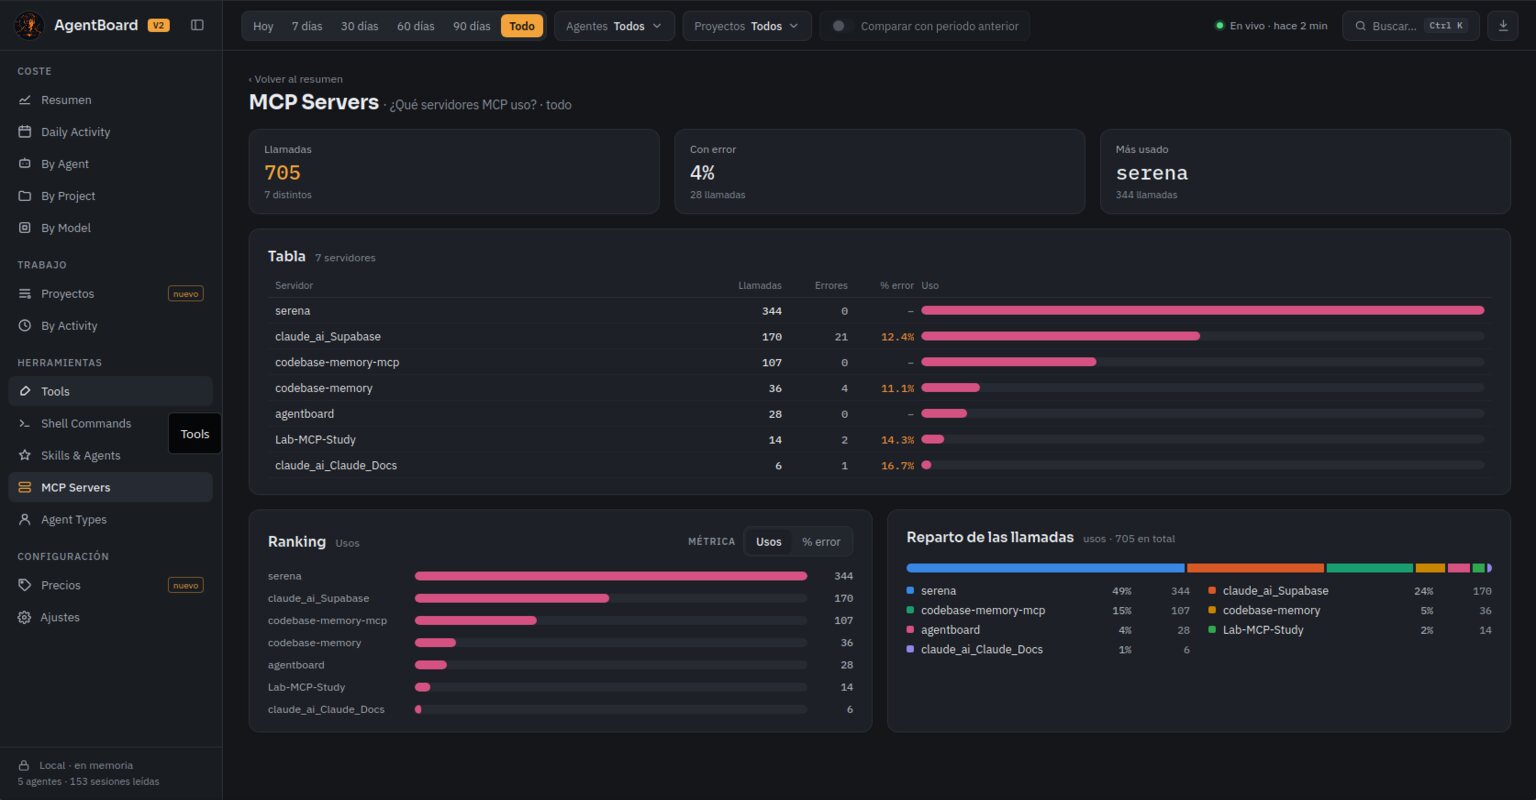The height and width of the screenshot is (800, 1536).
Task: Click the Proyectos list icon
Action: click(25, 294)
